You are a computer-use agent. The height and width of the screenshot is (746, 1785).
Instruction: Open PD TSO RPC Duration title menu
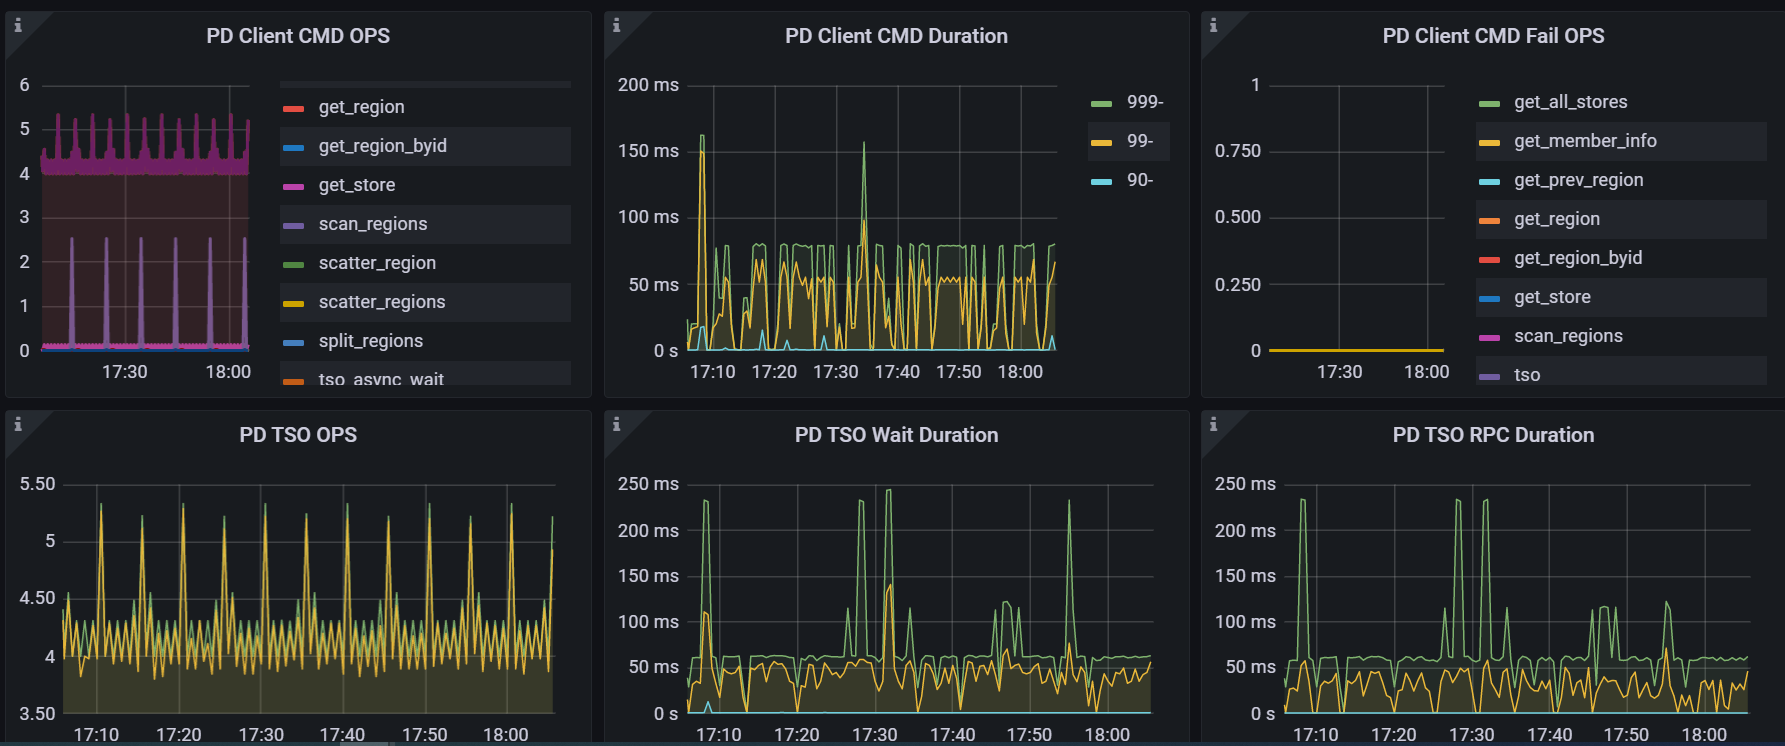(1493, 435)
